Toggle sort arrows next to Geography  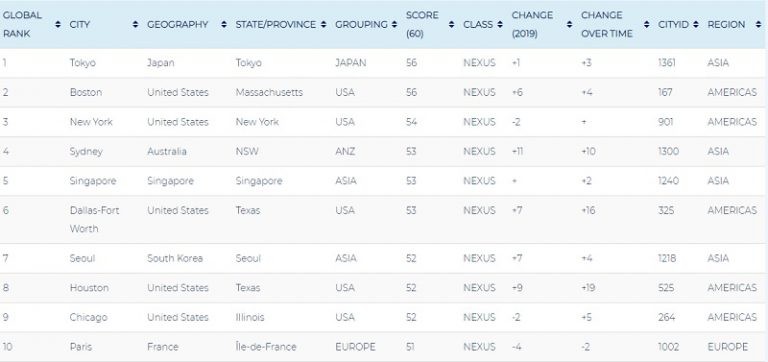coord(224,24)
